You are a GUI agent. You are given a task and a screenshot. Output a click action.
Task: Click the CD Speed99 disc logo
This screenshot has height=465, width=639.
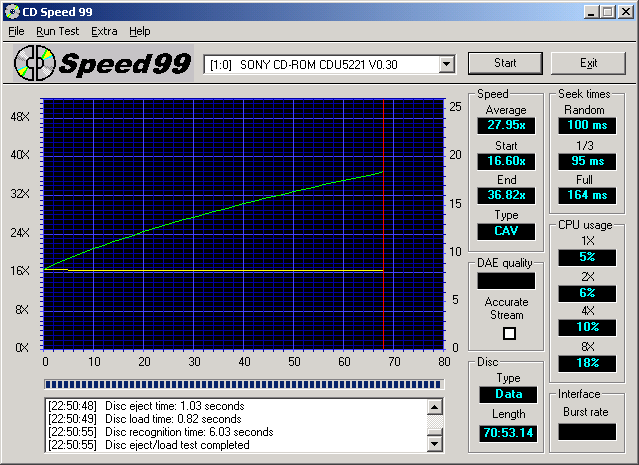(34, 63)
